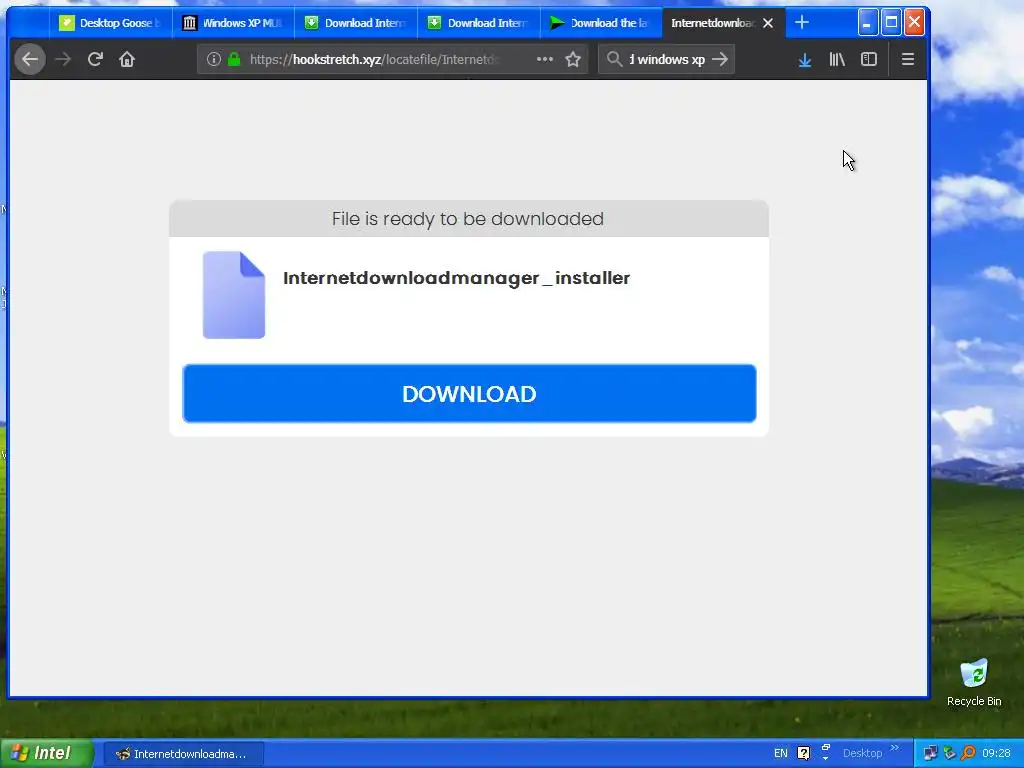Reload the current page
1024x768 pixels.
click(x=95, y=59)
